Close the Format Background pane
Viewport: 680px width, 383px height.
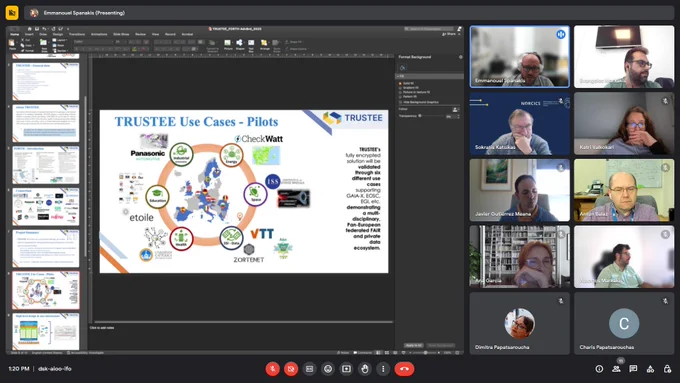tap(461, 57)
